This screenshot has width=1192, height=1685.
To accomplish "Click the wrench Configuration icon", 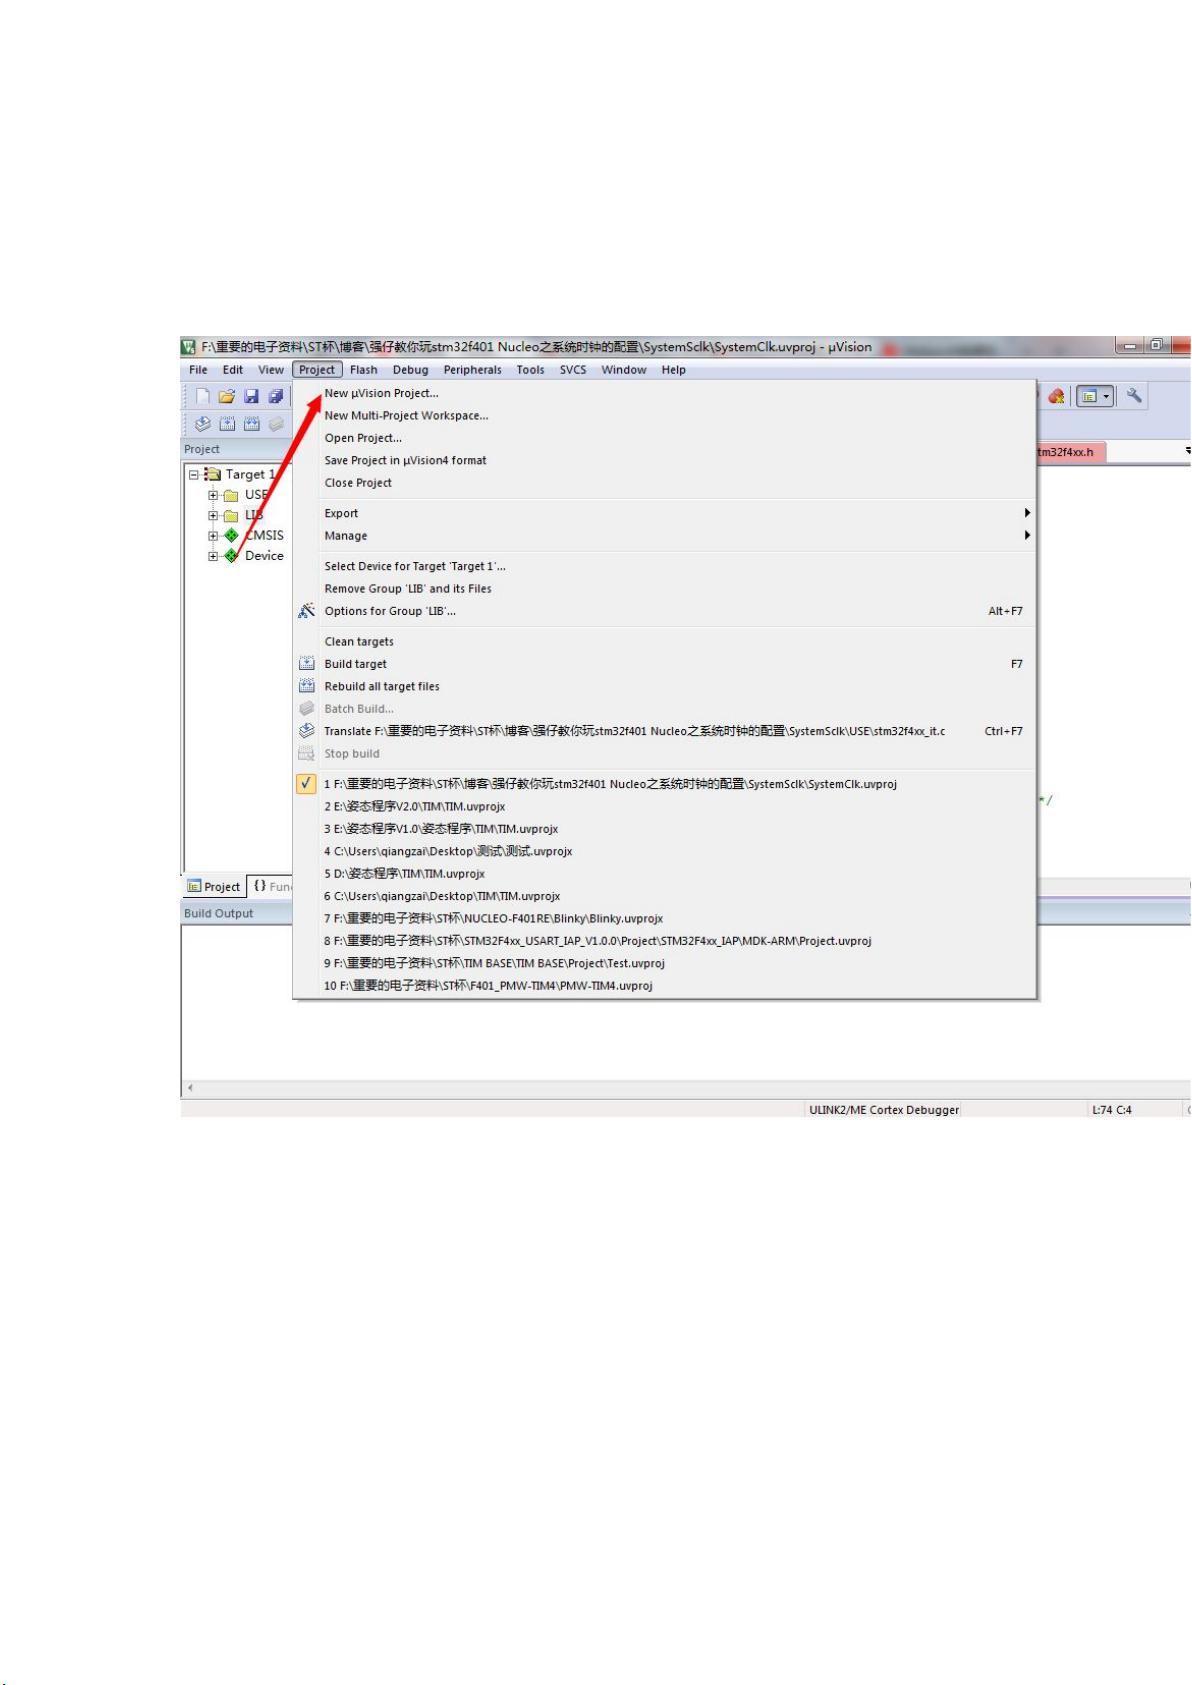I will pyautogui.click(x=1134, y=396).
